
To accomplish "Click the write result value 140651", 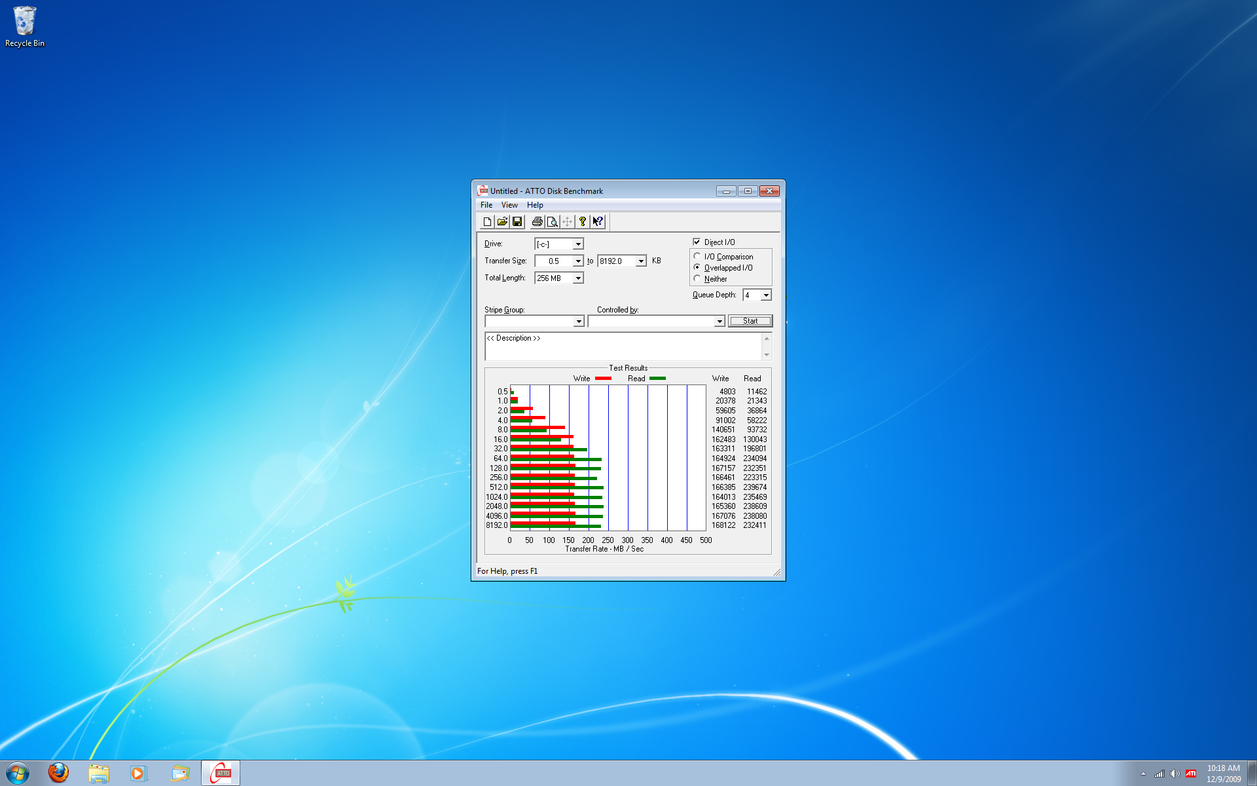I will (x=724, y=430).
